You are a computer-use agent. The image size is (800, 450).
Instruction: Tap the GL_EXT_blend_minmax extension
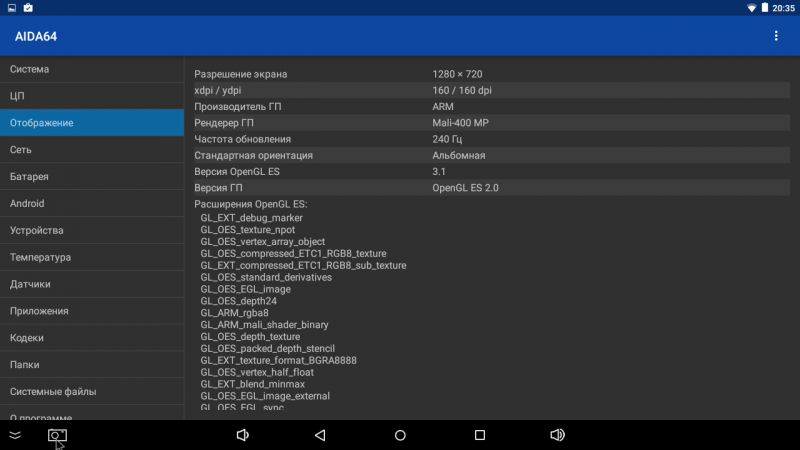[253, 384]
